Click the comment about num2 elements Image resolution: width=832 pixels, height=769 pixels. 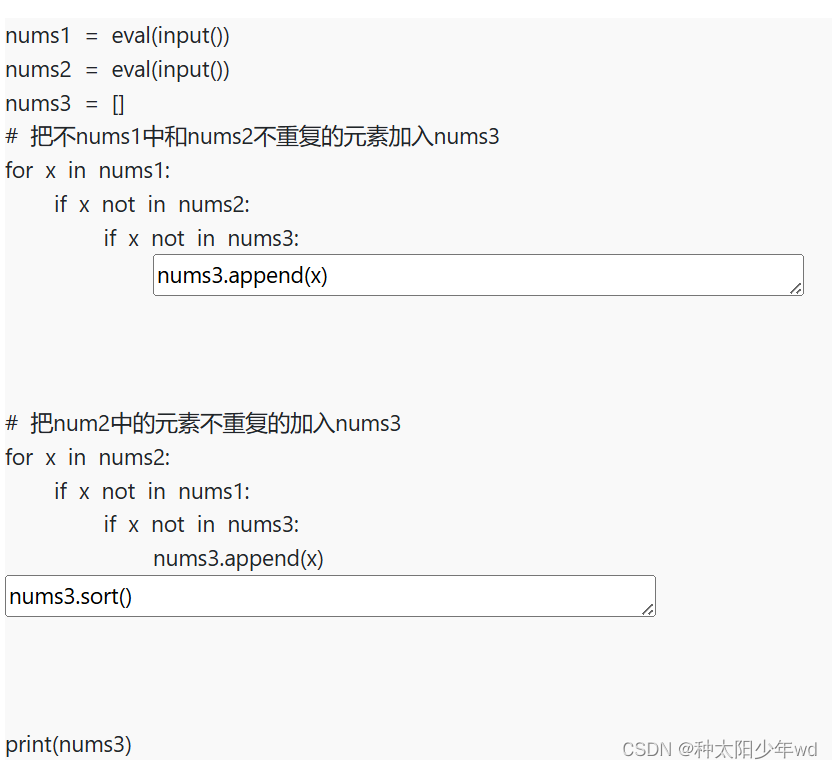point(203,424)
